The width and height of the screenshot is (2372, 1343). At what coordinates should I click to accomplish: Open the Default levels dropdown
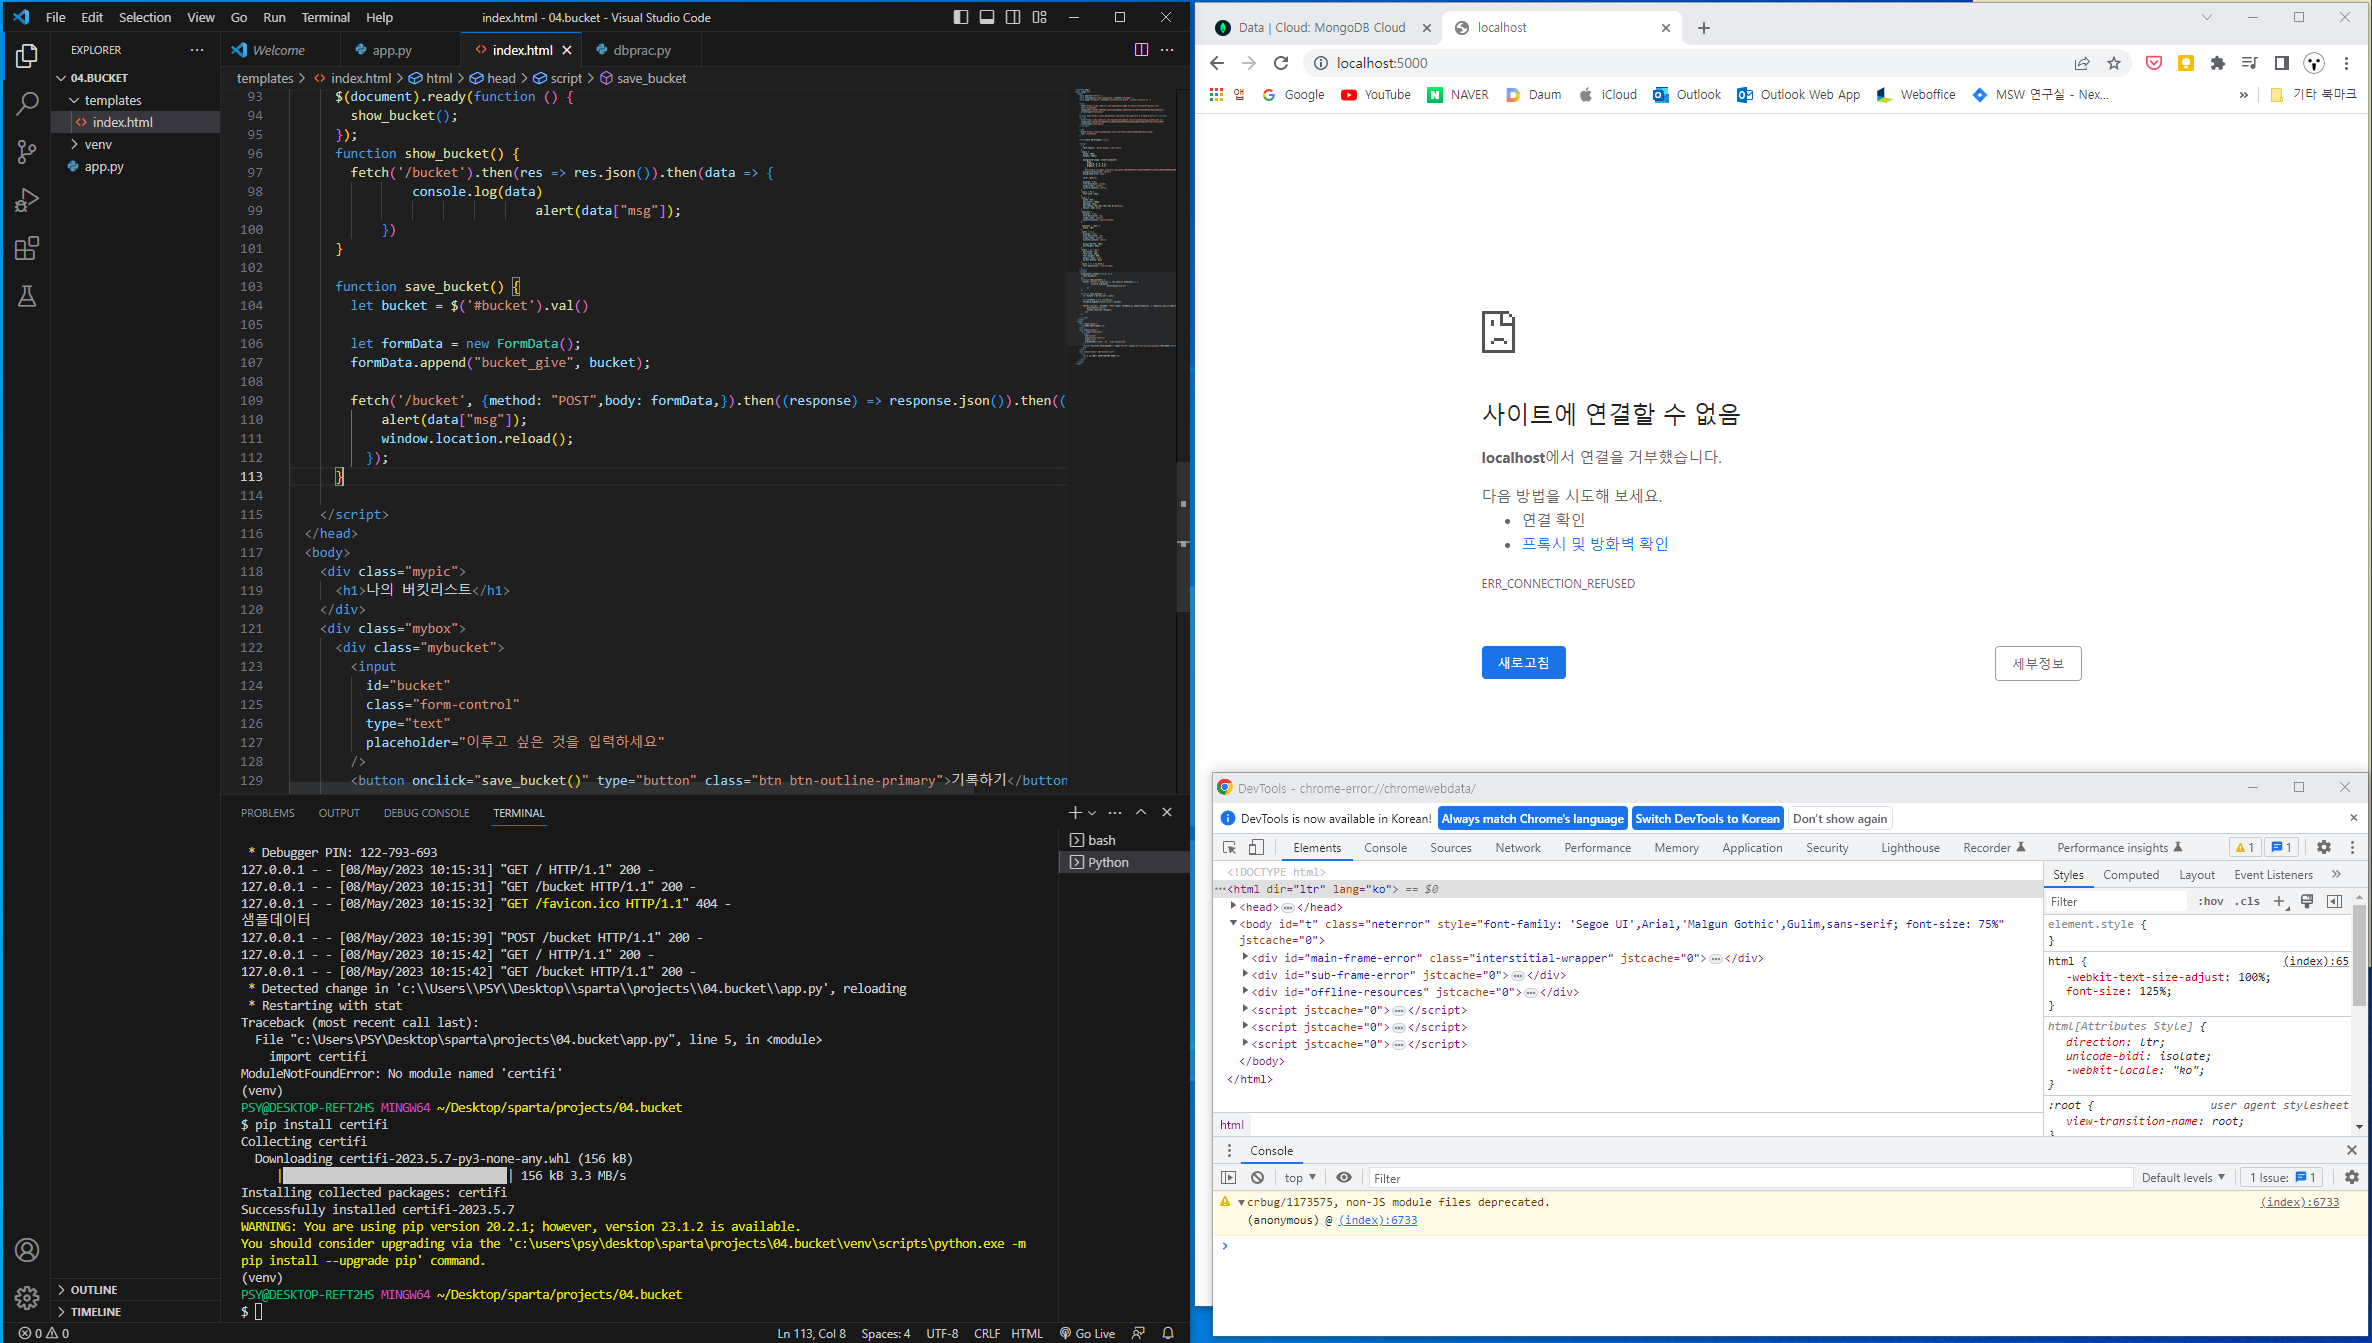pos(2183,1177)
